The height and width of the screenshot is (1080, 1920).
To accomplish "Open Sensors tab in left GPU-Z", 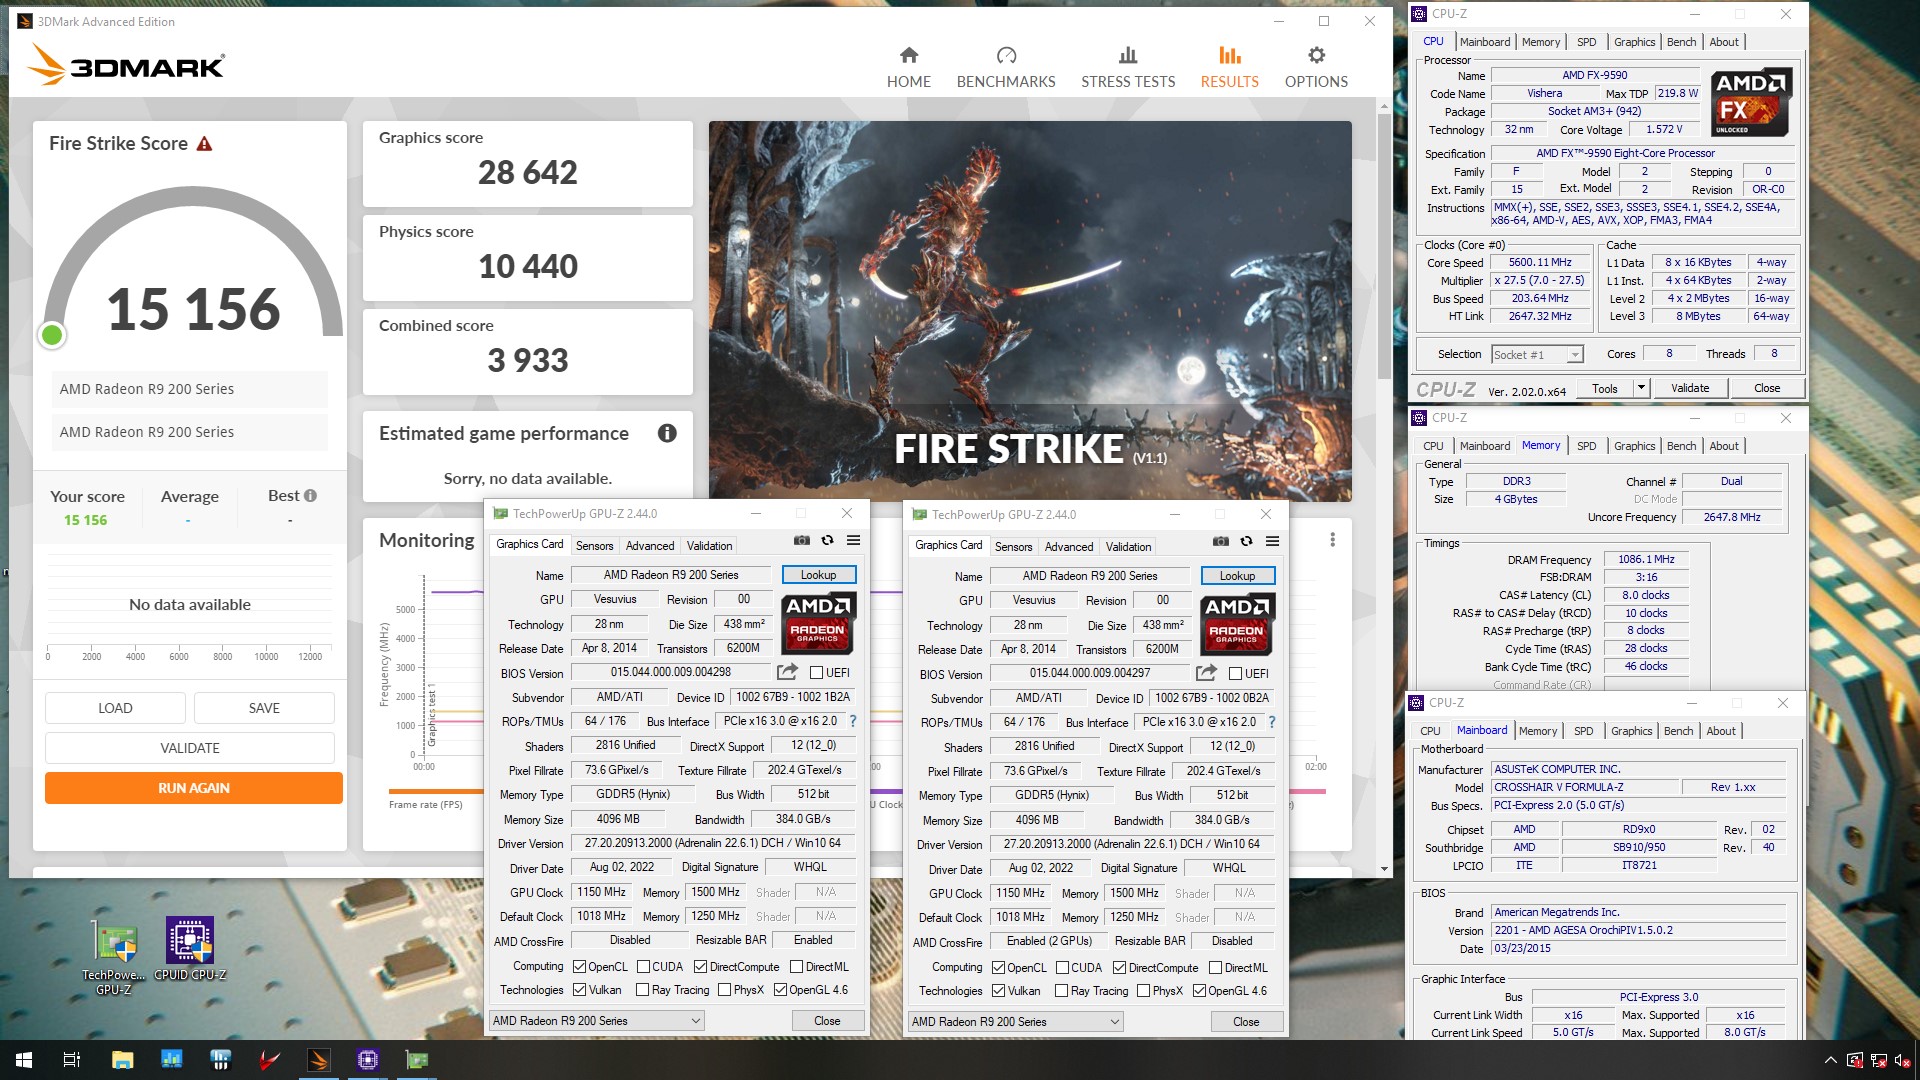I will click(x=594, y=546).
